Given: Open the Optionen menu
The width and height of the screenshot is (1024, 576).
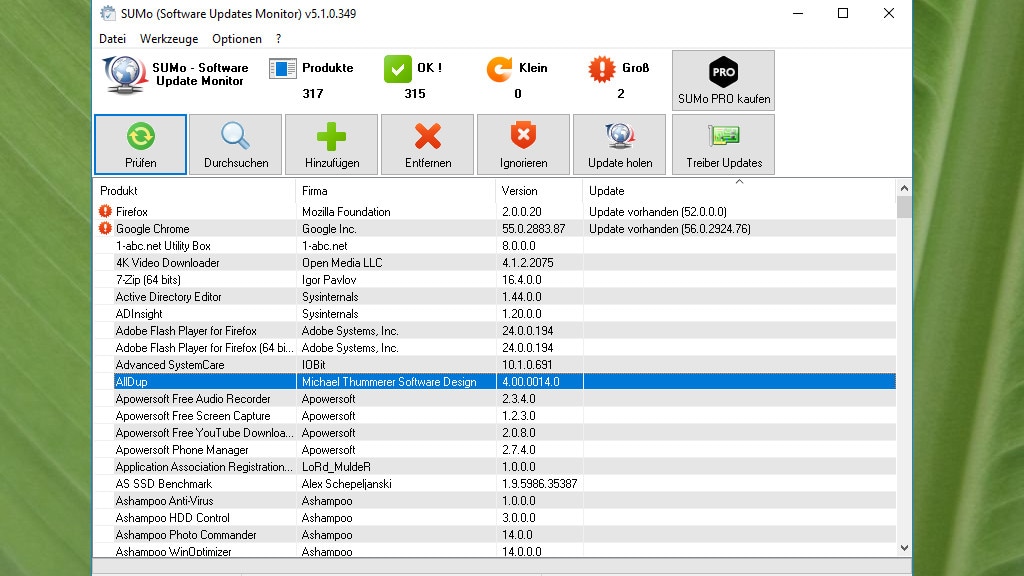Looking at the screenshot, I should 237,39.
